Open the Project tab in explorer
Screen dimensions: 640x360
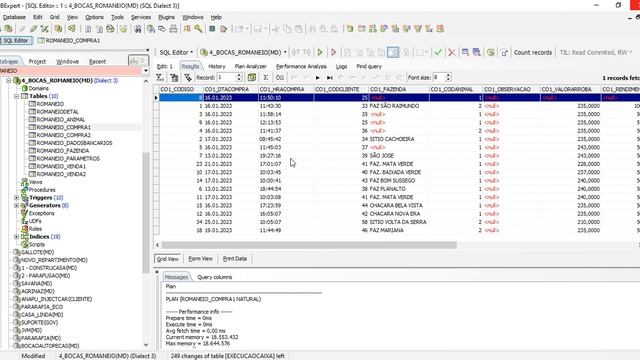pyautogui.click(x=37, y=62)
